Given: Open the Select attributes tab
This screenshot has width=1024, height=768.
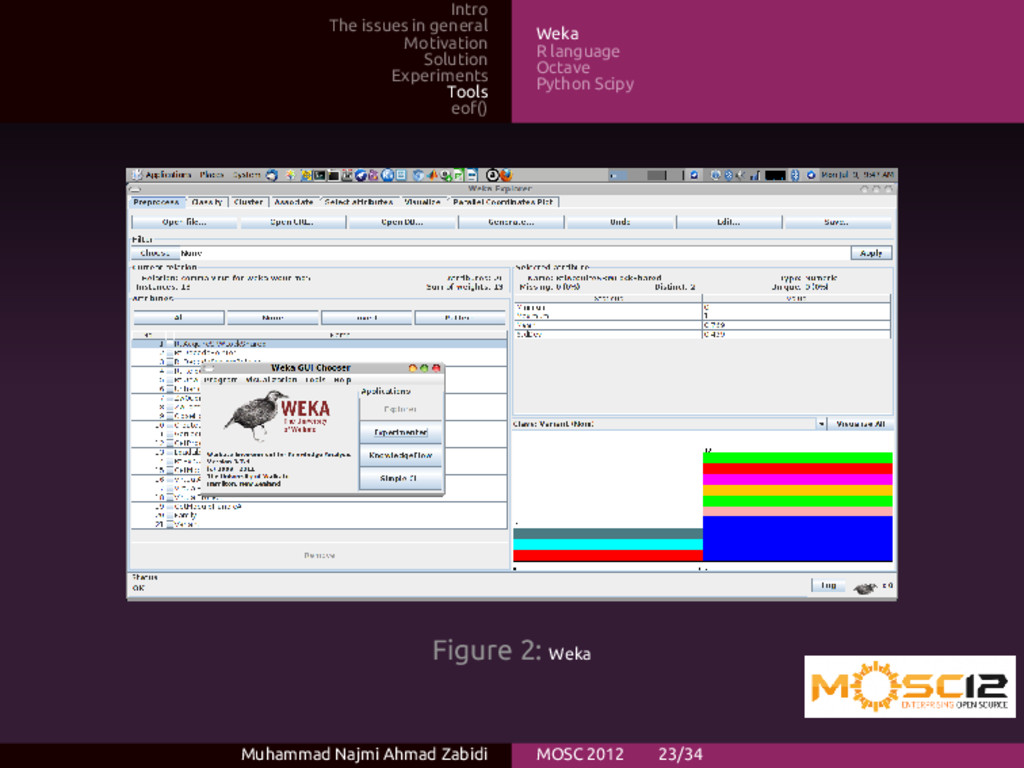Looking at the screenshot, I should click(359, 202).
